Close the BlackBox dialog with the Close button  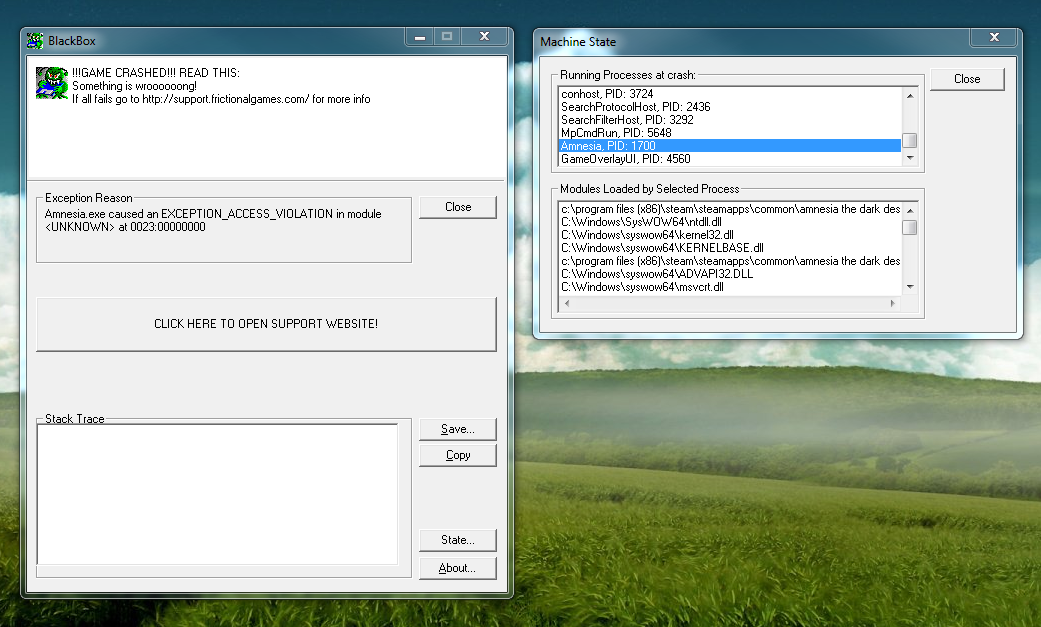click(457, 207)
